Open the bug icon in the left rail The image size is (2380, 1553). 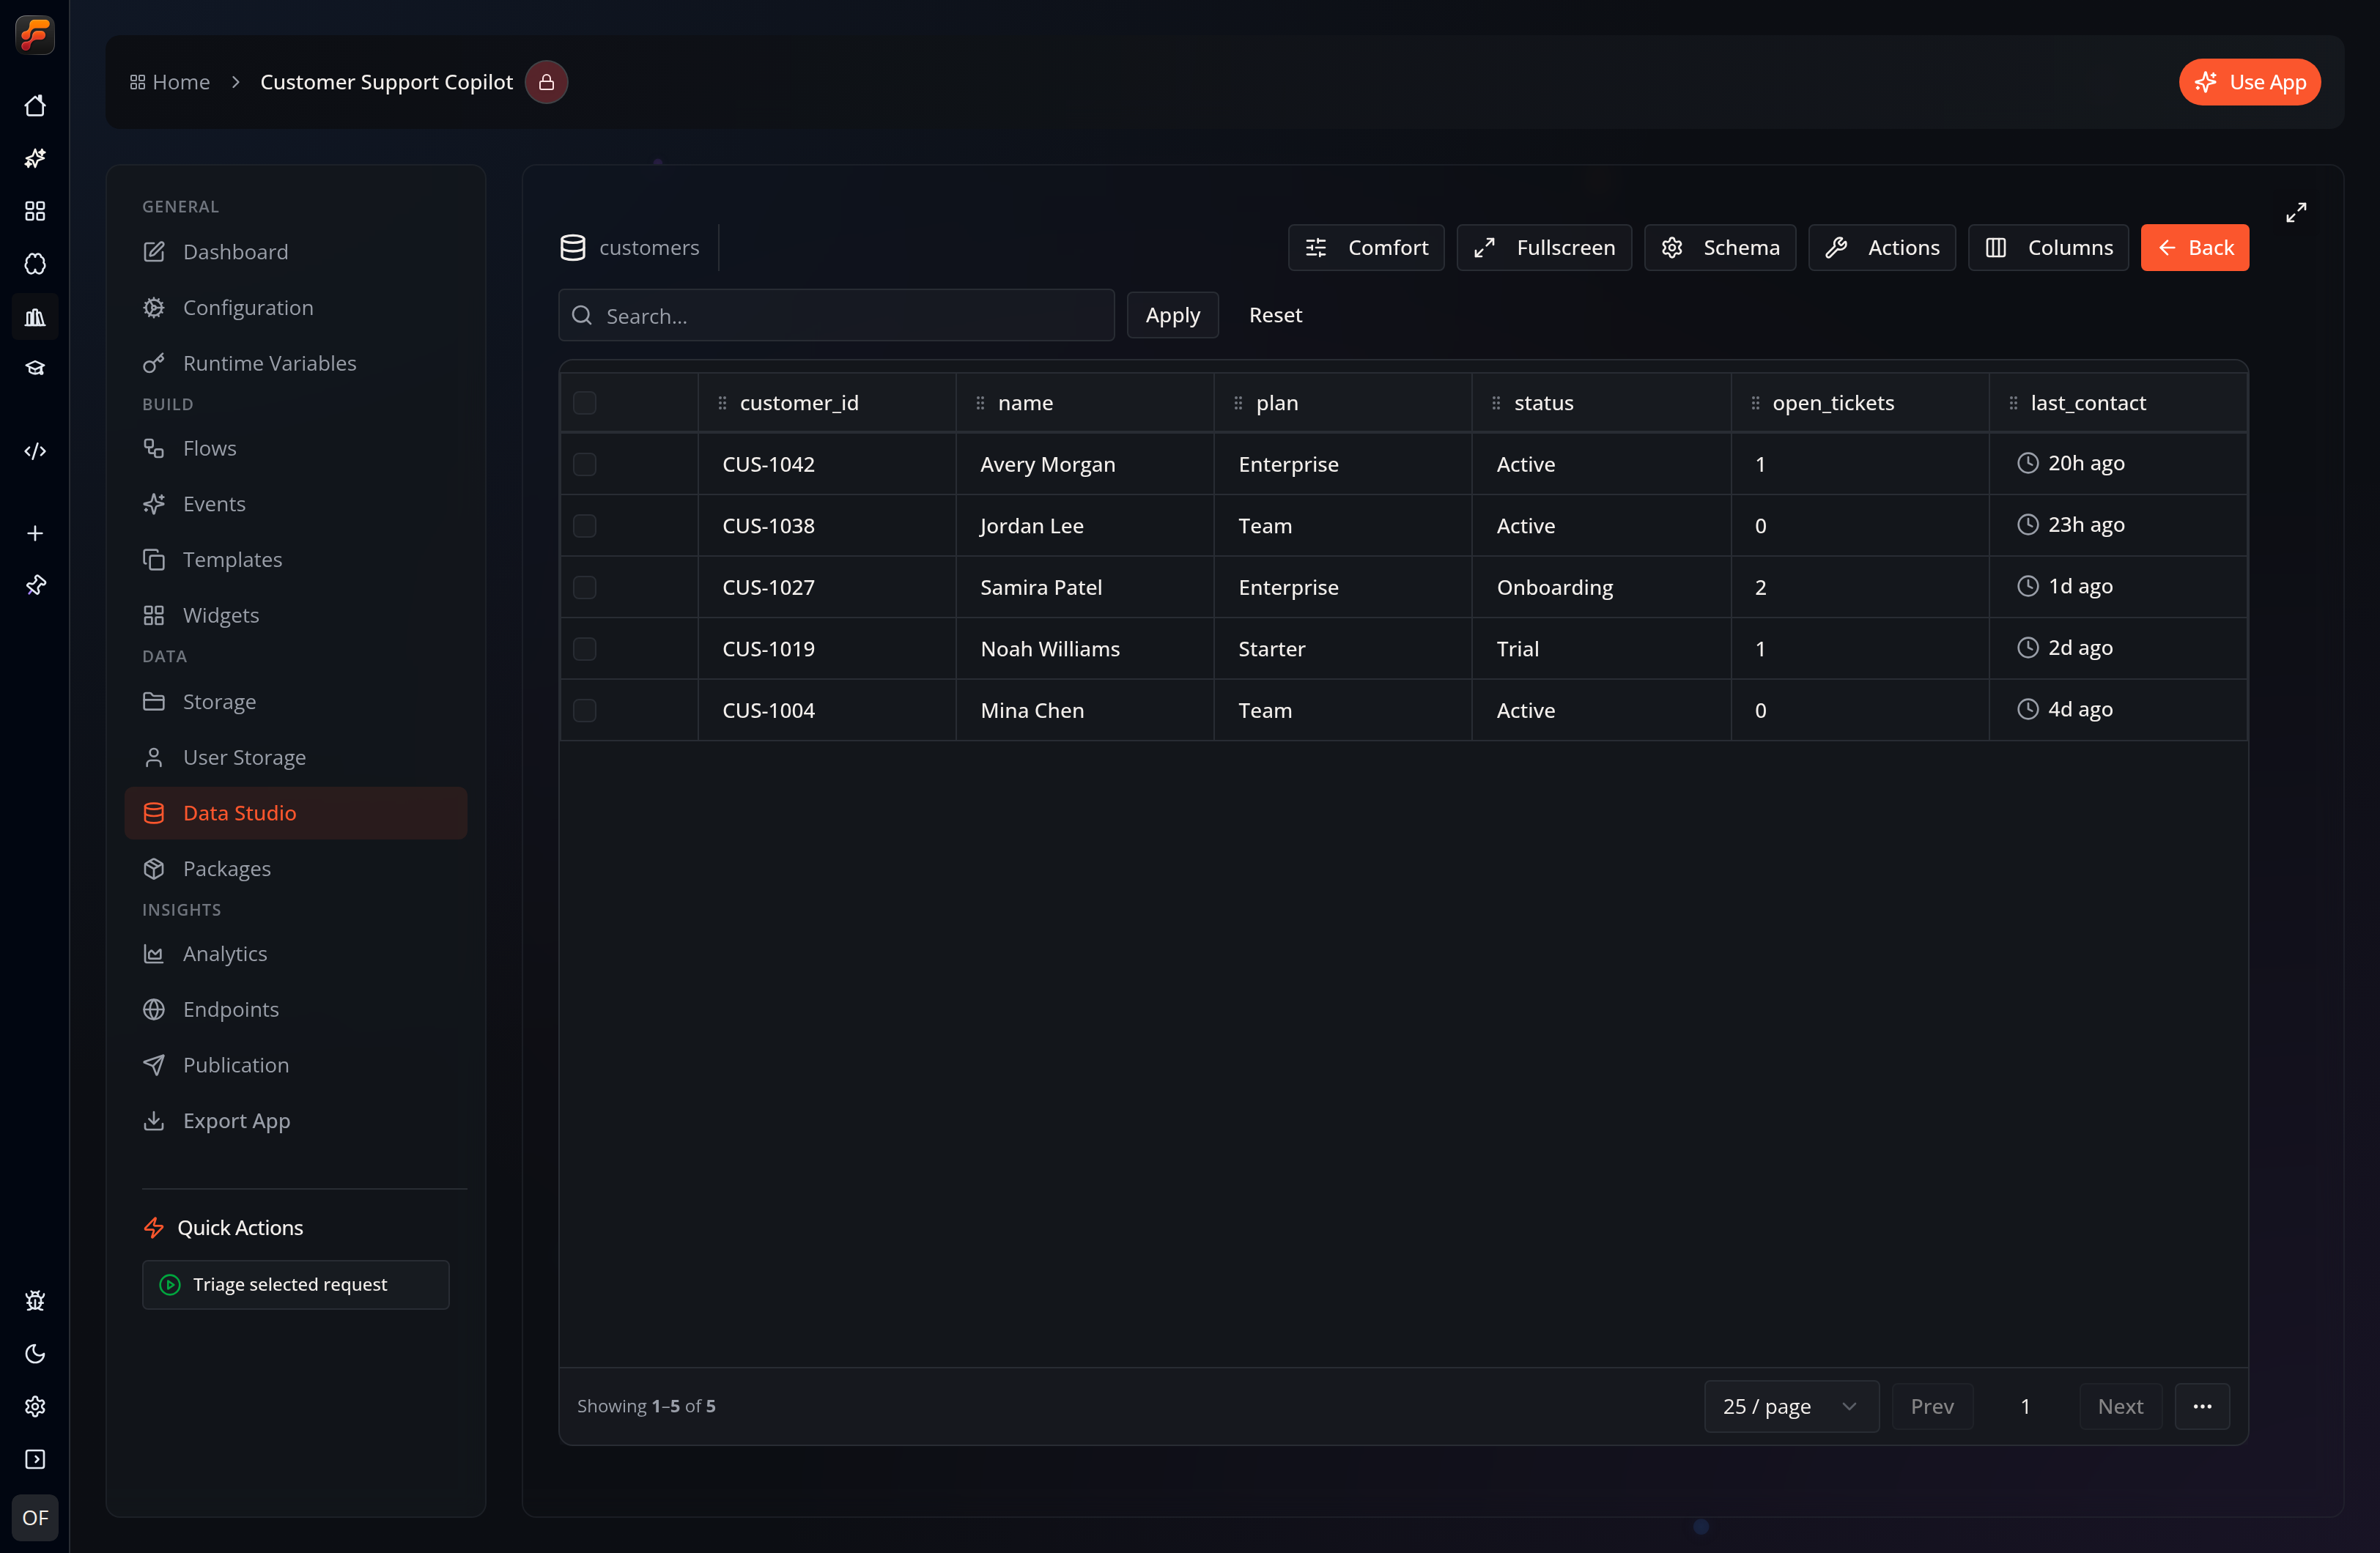coord(35,1301)
